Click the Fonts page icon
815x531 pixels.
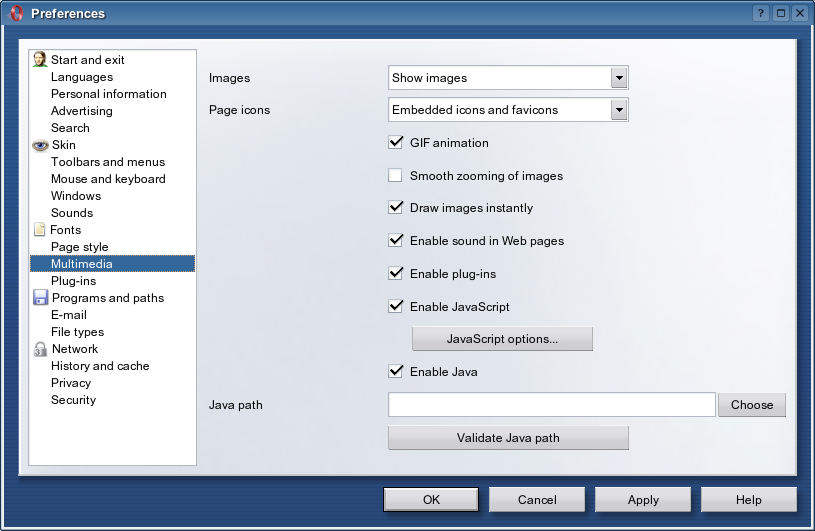pyautogui.click(x=40, y=230)
